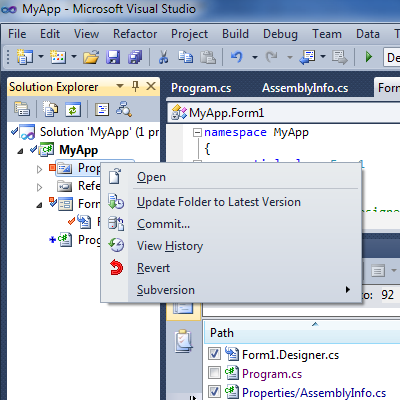The image size is (400, 400).
Task: Uncheck the Form1.Designer.cs checkbox
Action: pyautogui.click(x=214, y=354)
